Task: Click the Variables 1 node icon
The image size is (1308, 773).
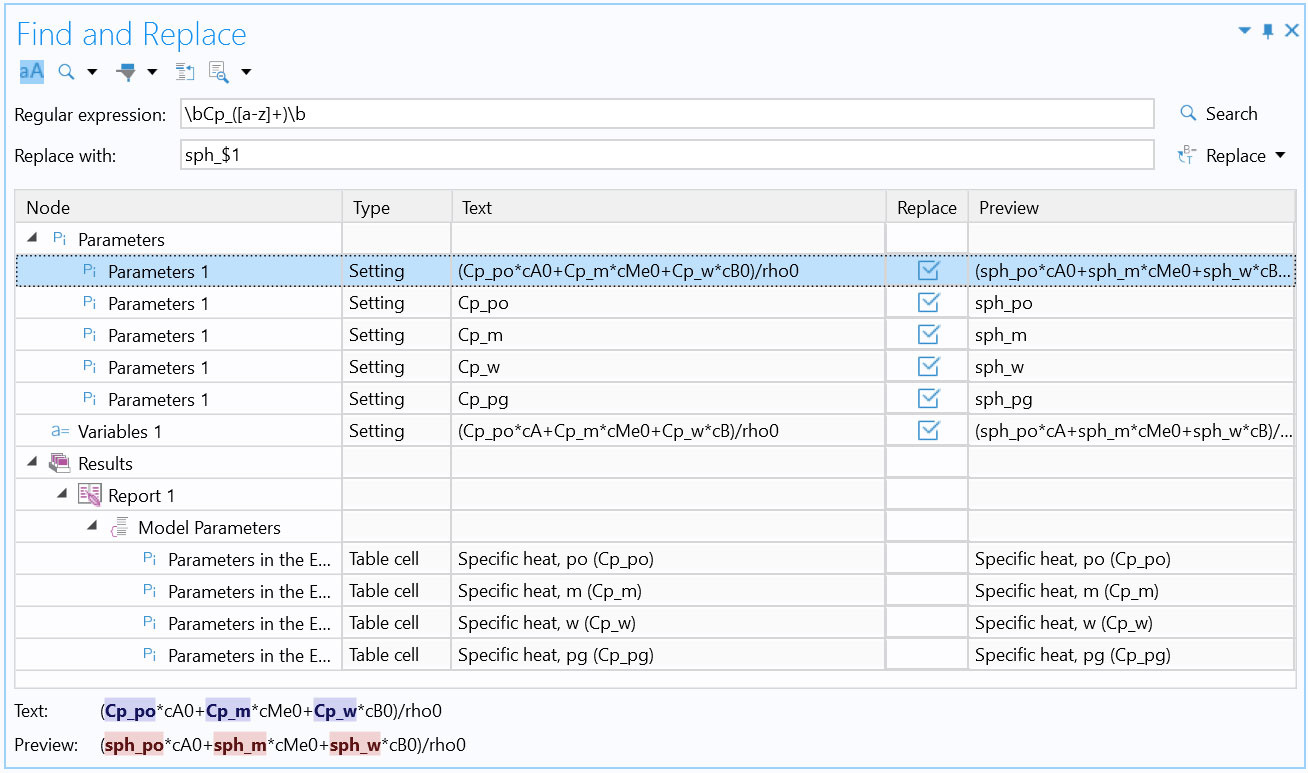Action: pyautogui.click(x=60, y=431)
